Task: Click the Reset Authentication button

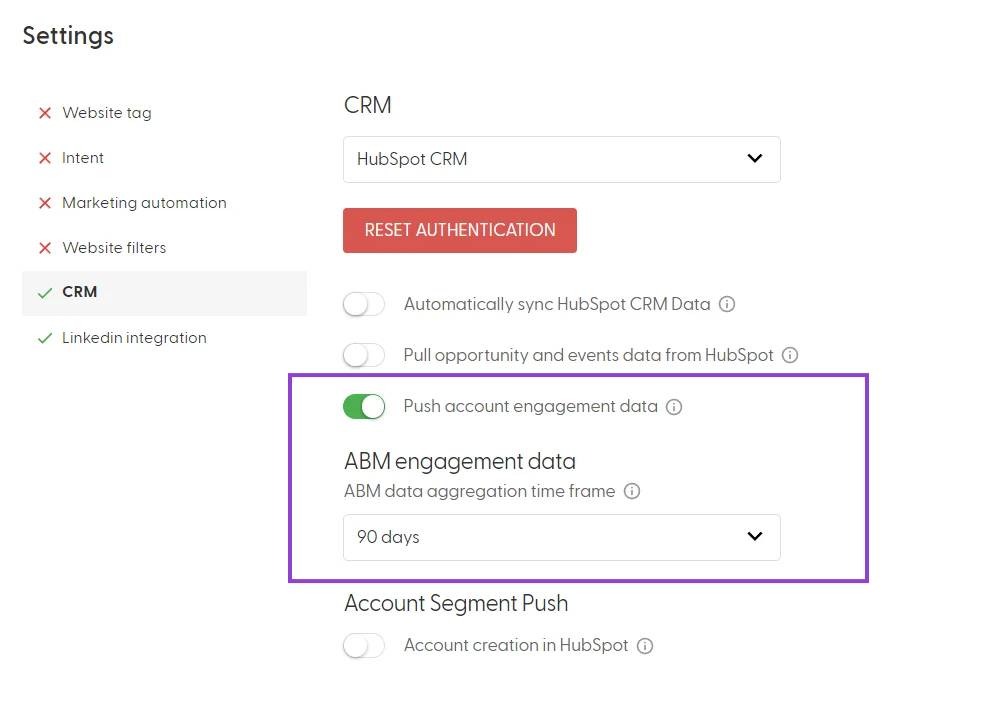Action: [x=460, y=230]
